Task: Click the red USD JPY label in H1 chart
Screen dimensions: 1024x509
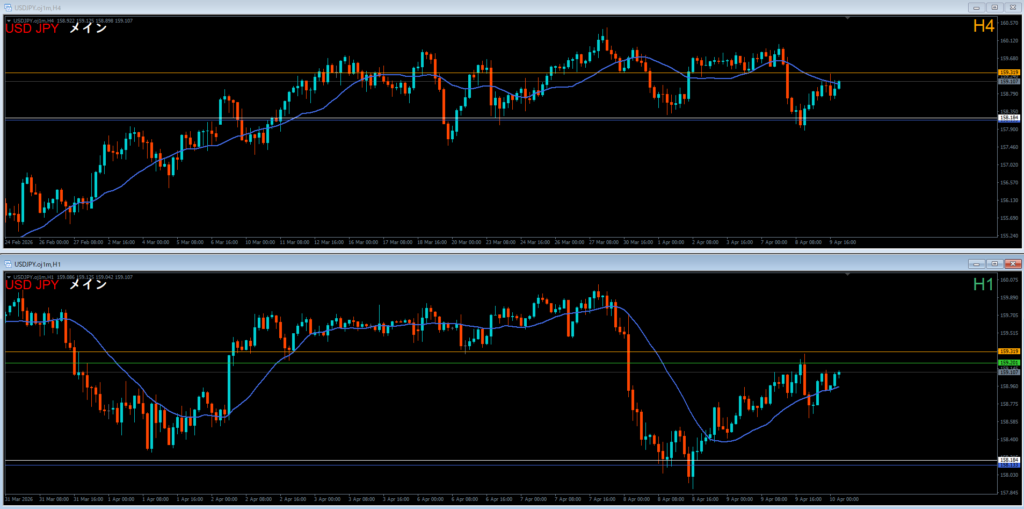Action: (32, 285)
